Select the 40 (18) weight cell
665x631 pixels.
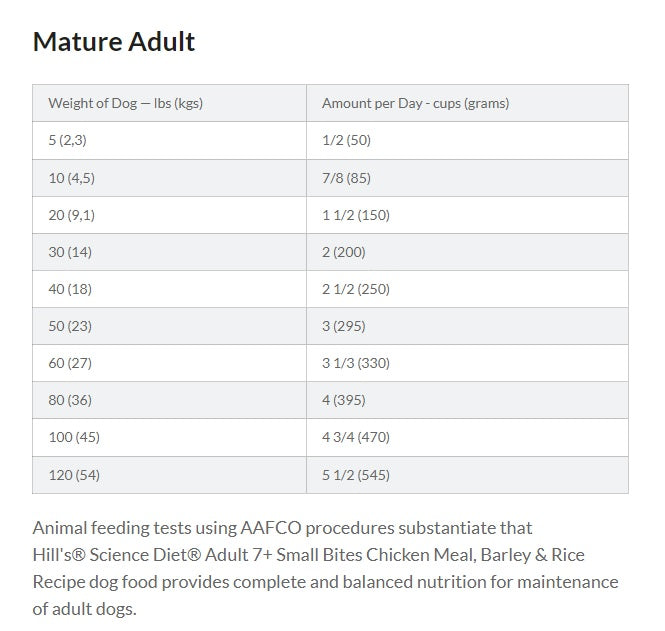click(x=169, y=289)
